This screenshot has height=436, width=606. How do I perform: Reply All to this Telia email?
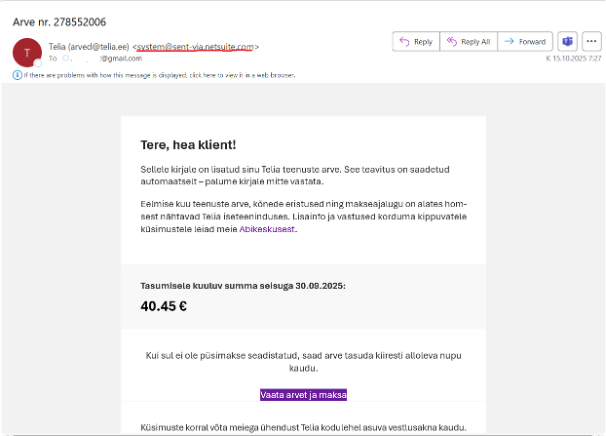point(467,41)
